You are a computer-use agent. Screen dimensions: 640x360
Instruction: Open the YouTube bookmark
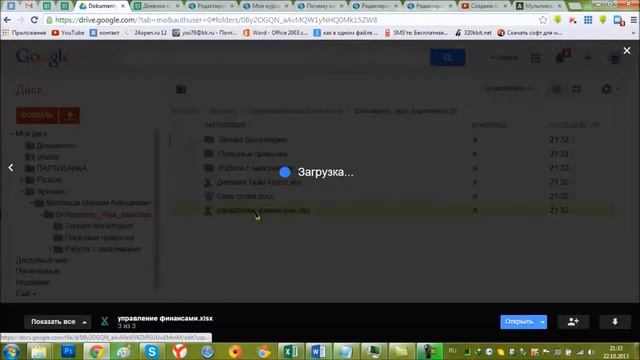[x=68, y=33]
